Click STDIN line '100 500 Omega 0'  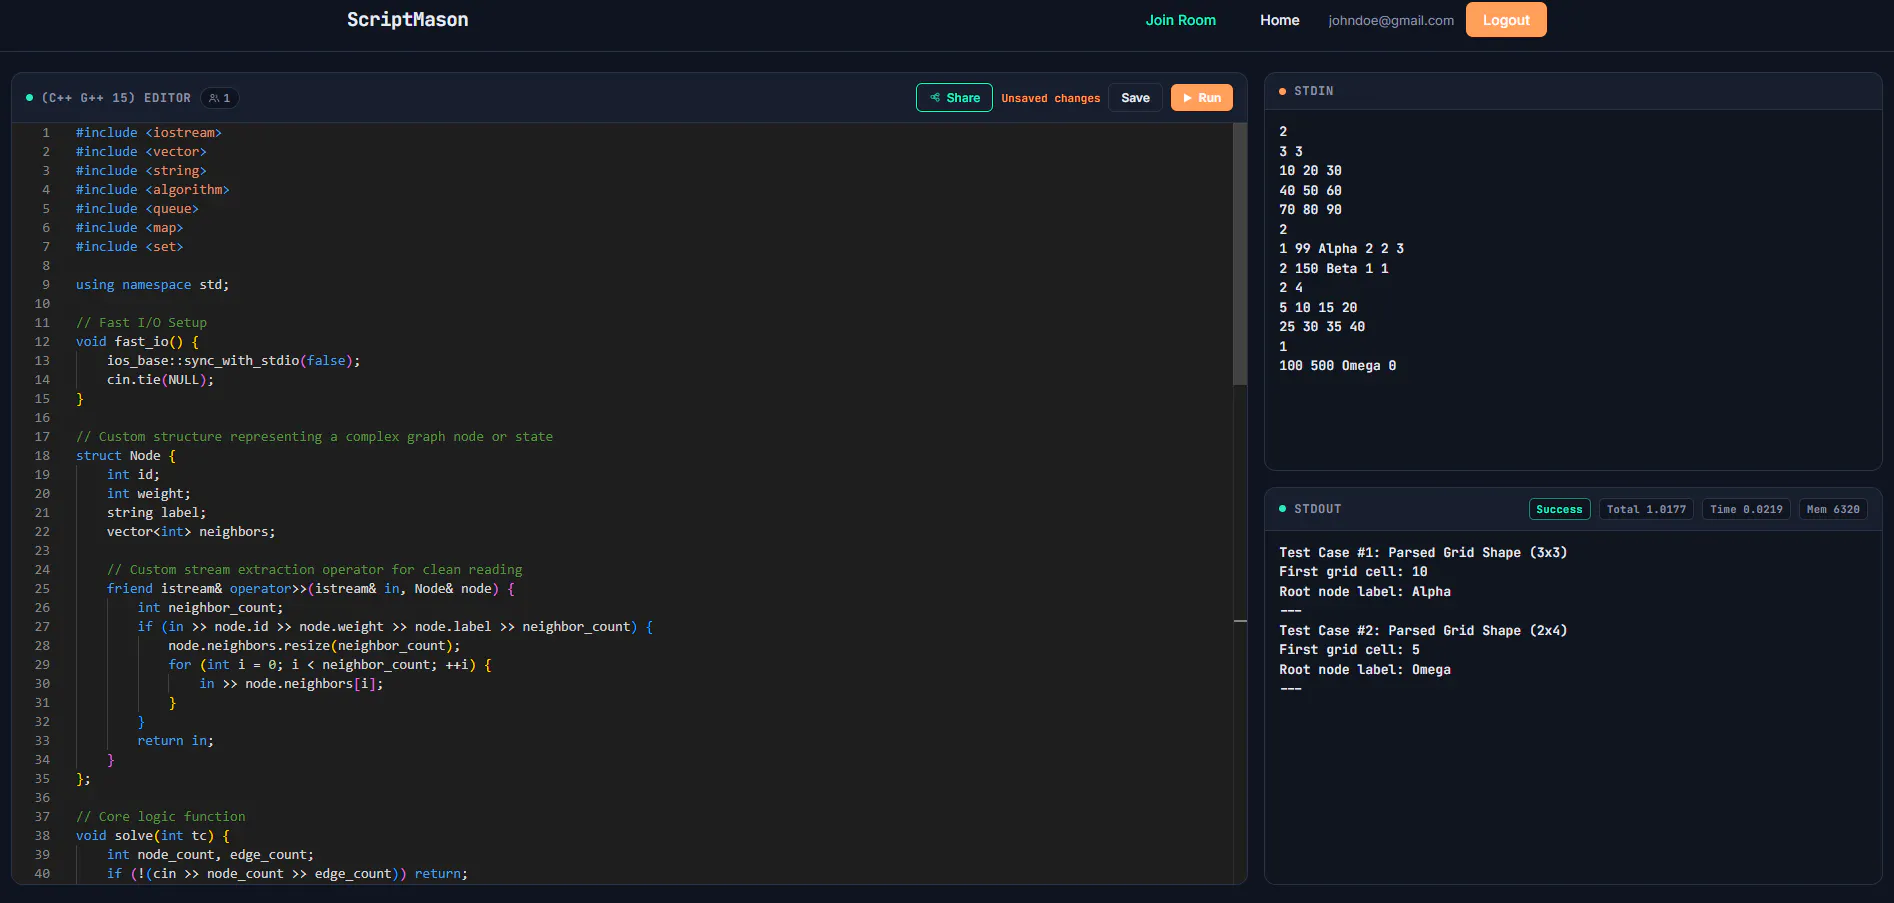pos(1337,366)
